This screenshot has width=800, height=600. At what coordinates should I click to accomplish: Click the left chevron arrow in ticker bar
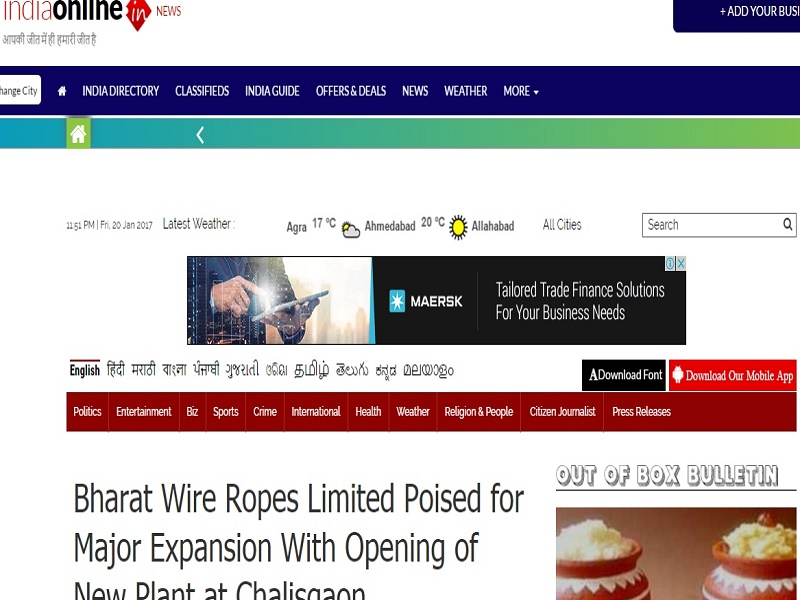tap(200, 135)
